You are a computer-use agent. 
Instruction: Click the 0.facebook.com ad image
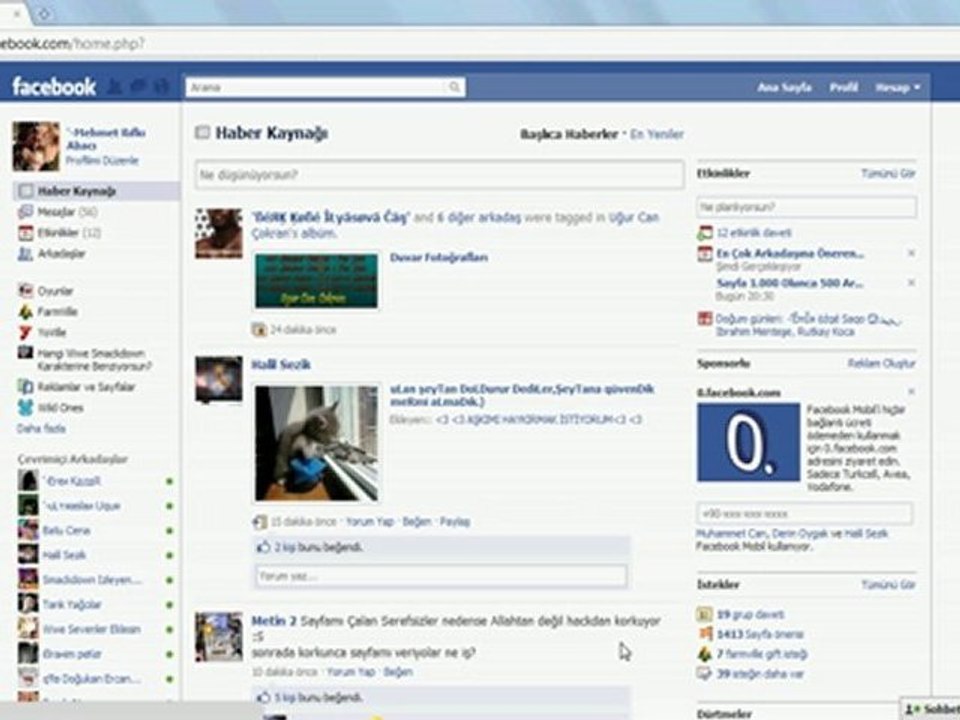pyautogui.click(x=748, y=442)
